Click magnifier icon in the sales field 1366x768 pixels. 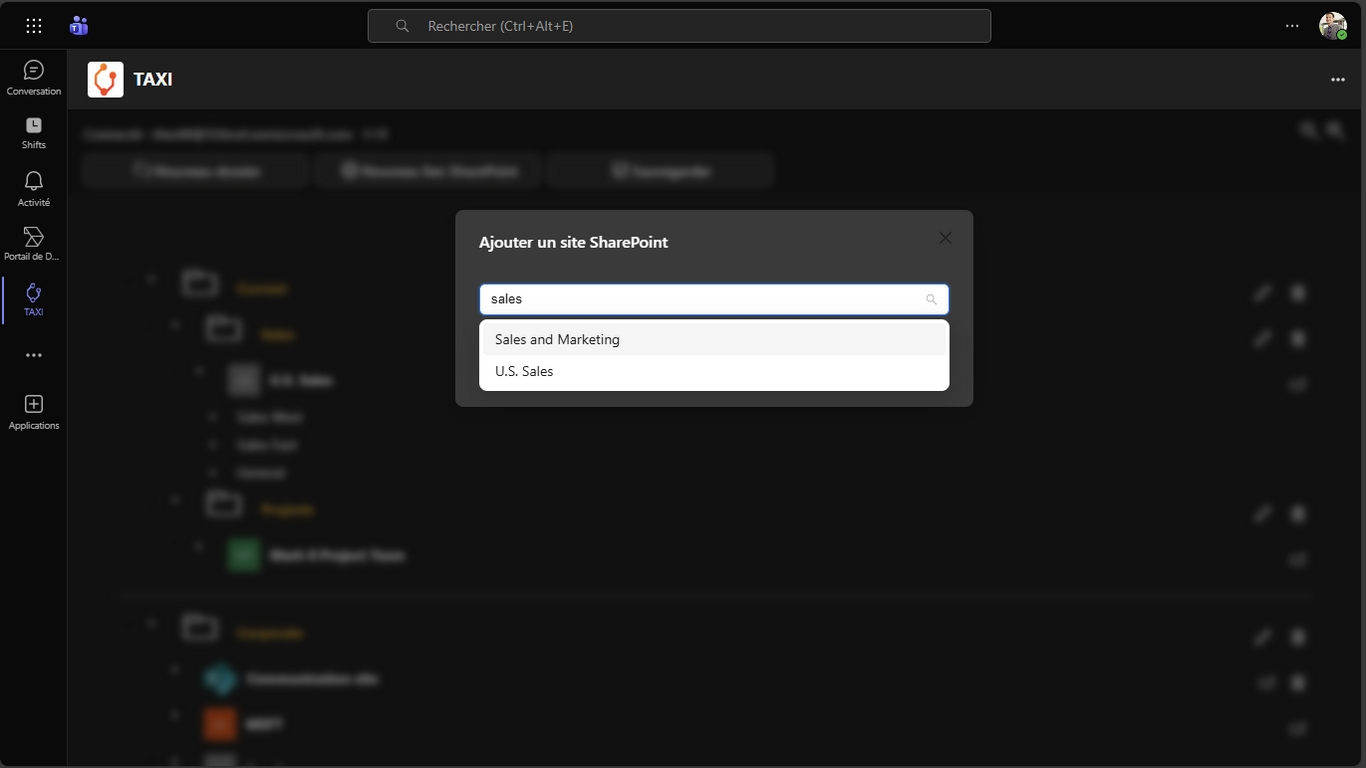[x=931, y=299]
